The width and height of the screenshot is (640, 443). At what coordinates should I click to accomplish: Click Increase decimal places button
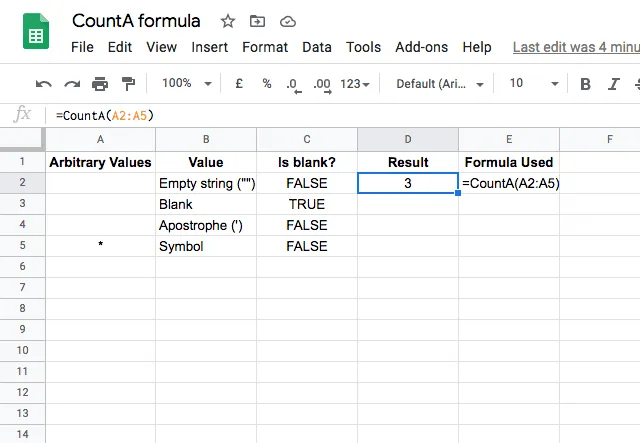(322, 85)
